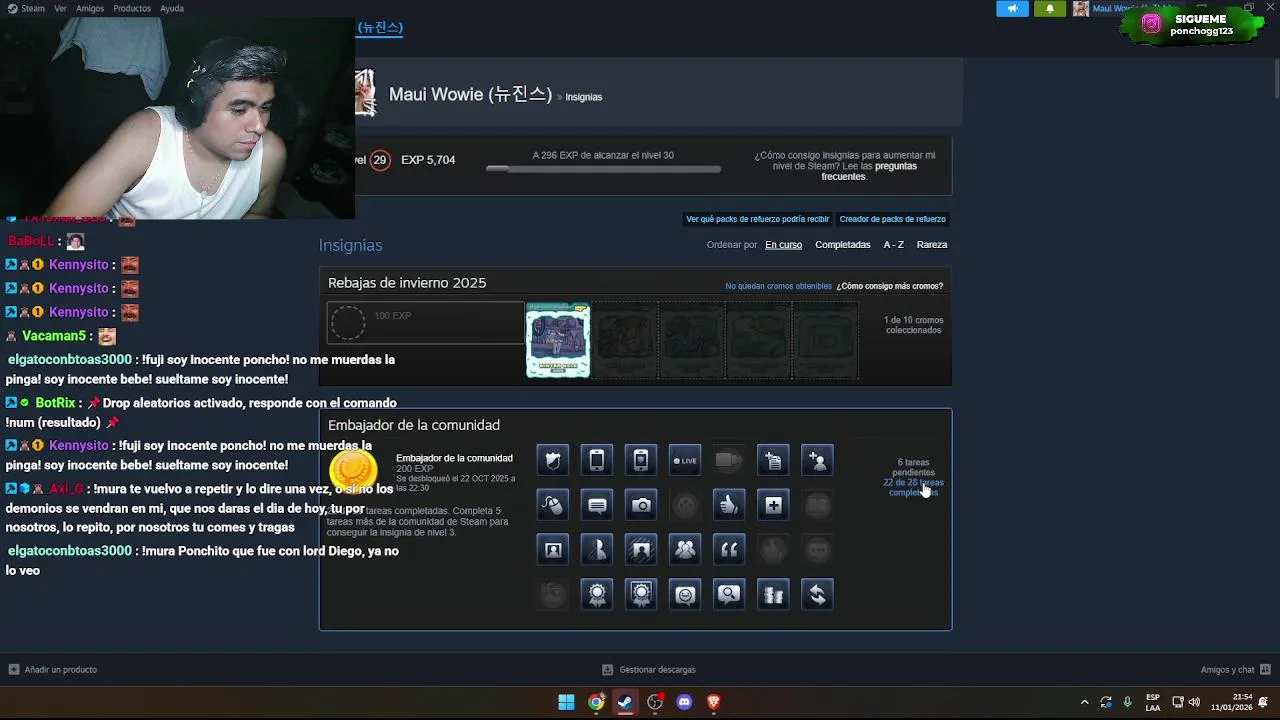Image resolution: width=1280 pixels, height=720 pixels.
Task: Click the volume icon in system tray
Action: (x=1194, y=702)
